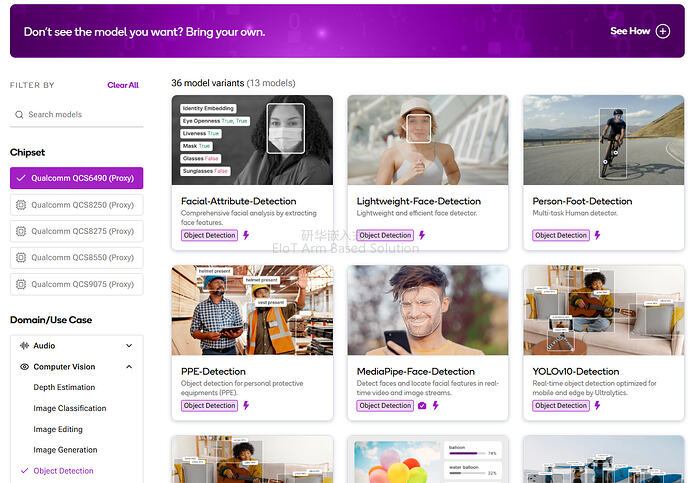The height and width of the screenshot is (483, 690).
Task: Click the magnifier icon in Search models
Action: click(19, 115)
